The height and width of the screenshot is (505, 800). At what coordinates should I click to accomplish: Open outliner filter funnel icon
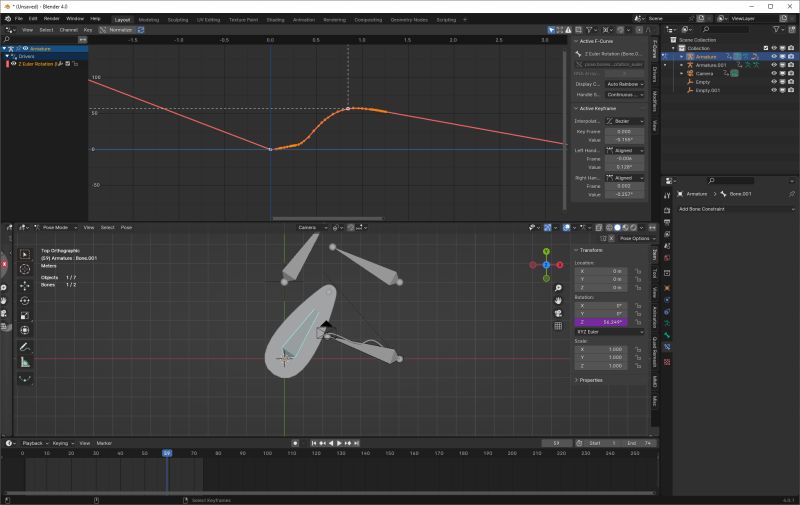(777, 30)
